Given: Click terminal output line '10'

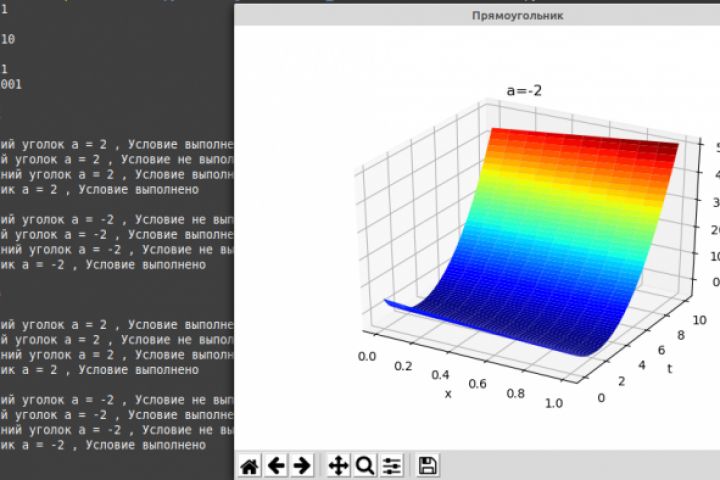Looking at the screenshot, I should pyautogui.click(x=7, y=40).
